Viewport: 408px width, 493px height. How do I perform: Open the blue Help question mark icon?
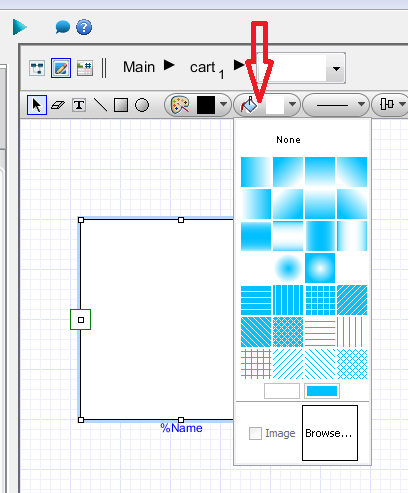click(x=84, y=27)
